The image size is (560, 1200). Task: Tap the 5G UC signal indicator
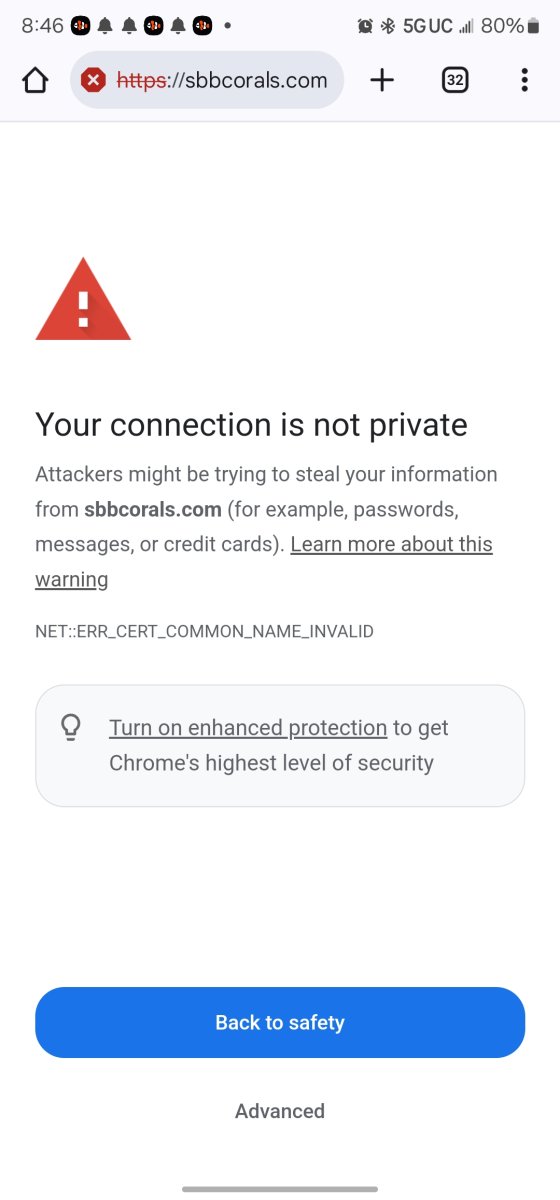(428, 26)
